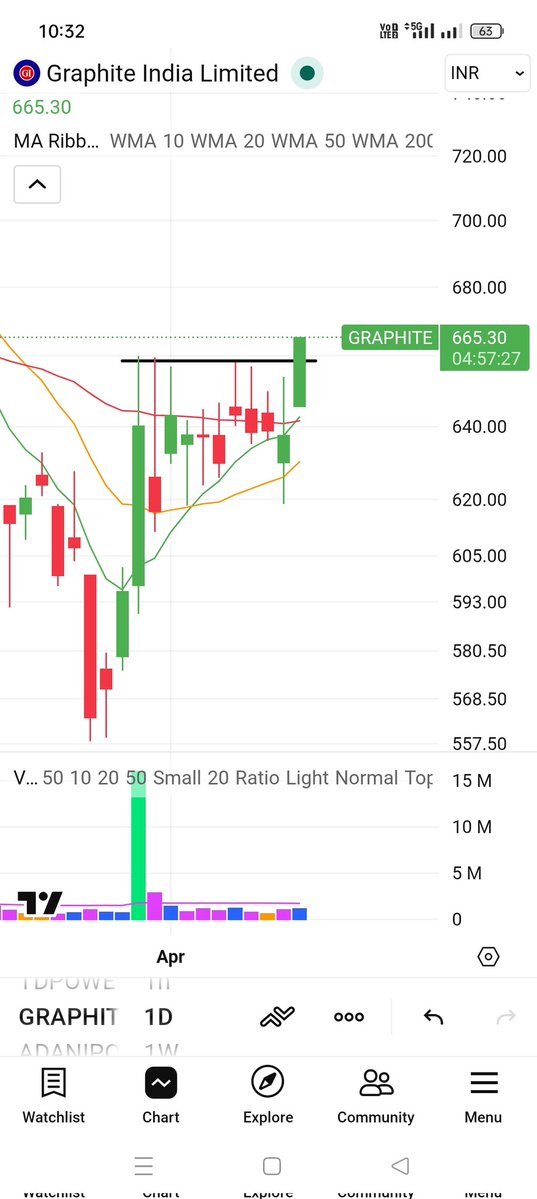Open the chart type icon
The width and height of the screenshot is (537, 1199).
pos(277,1016)
